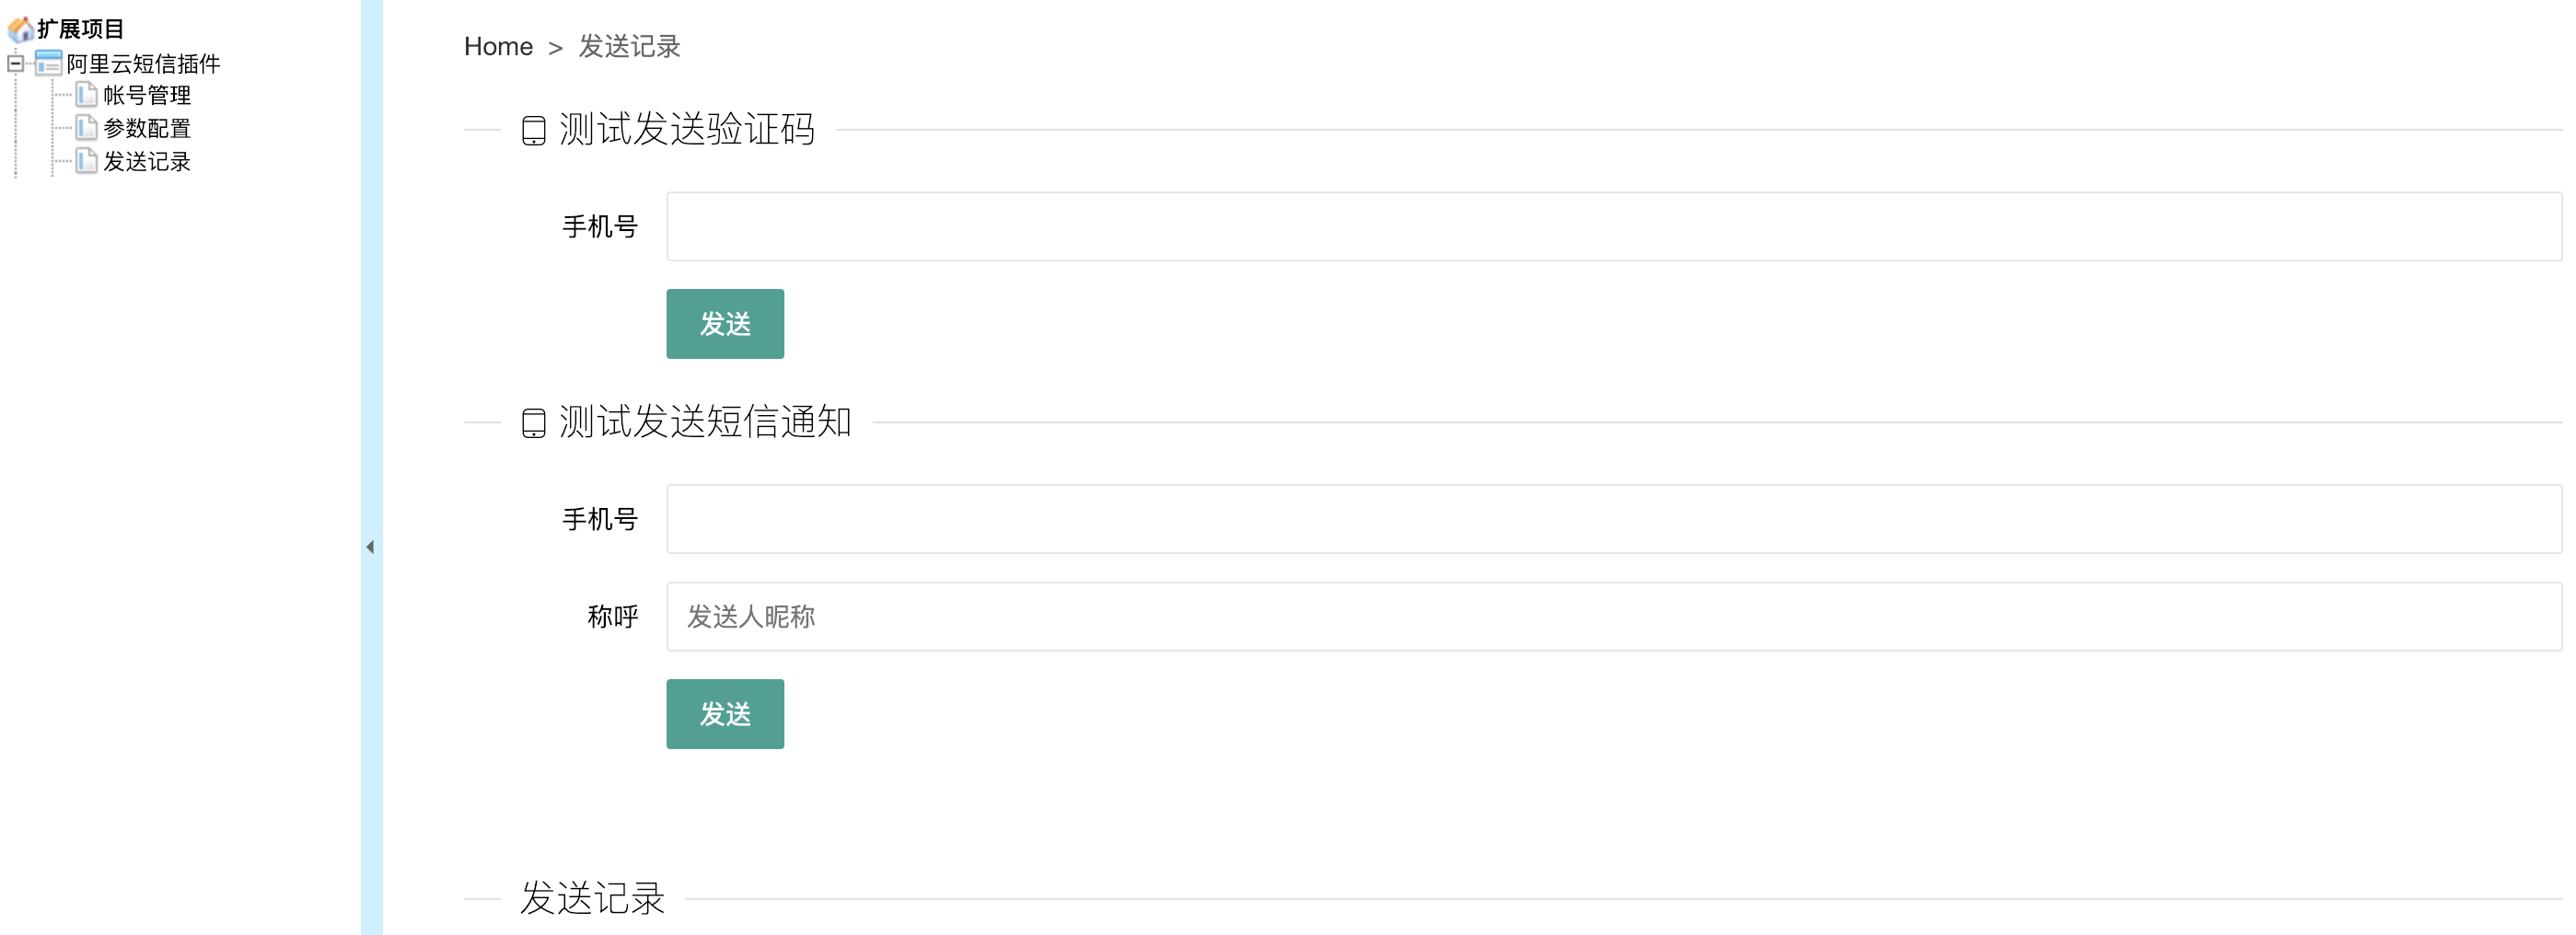
Task: Click the 扩展项目 home icon
Action: tap(20, 29)
